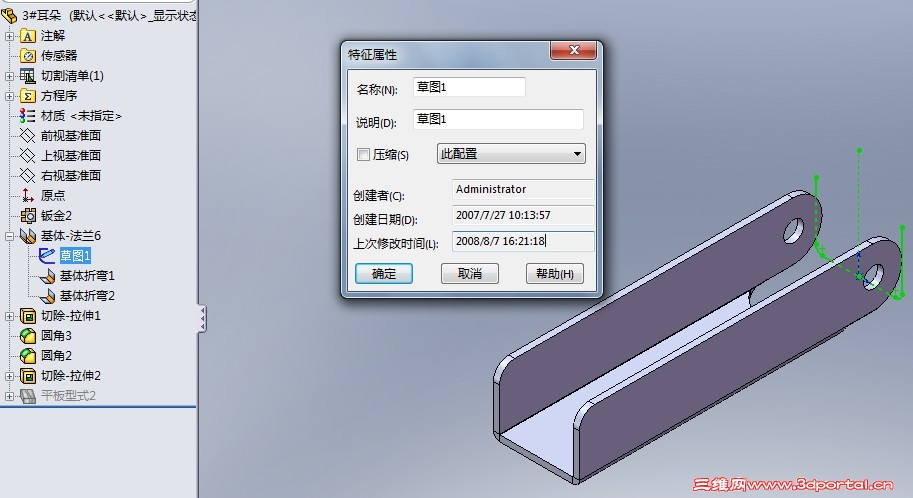913x498 pixels.
Task: Select 草图1 in the feature tree
Action: tap(75, 256)
